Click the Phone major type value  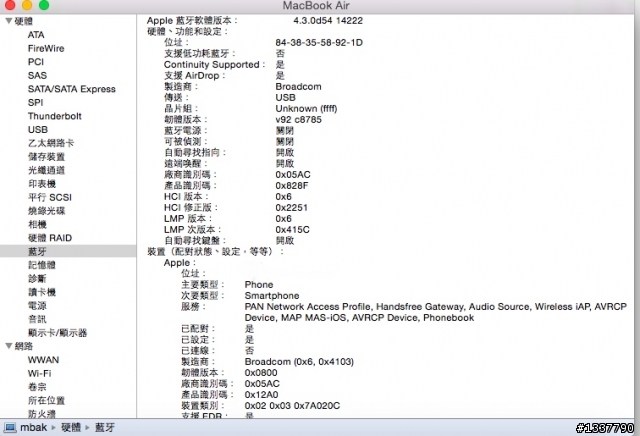(259, 285)
